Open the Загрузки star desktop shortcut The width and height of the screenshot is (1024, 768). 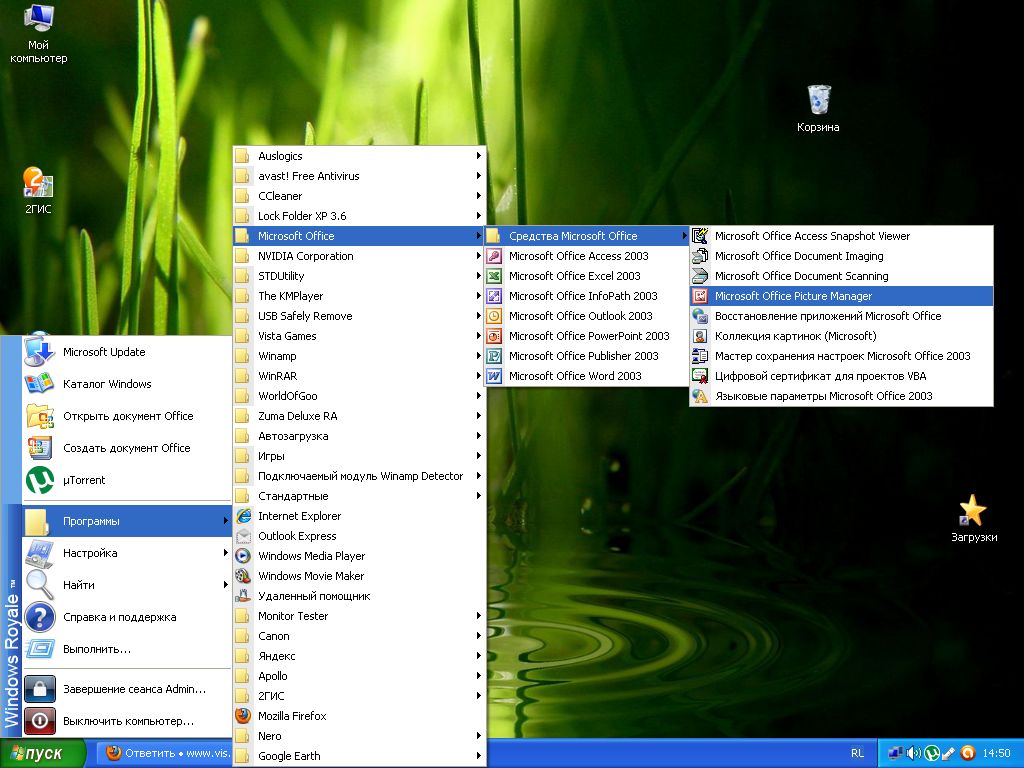(973, 510)
